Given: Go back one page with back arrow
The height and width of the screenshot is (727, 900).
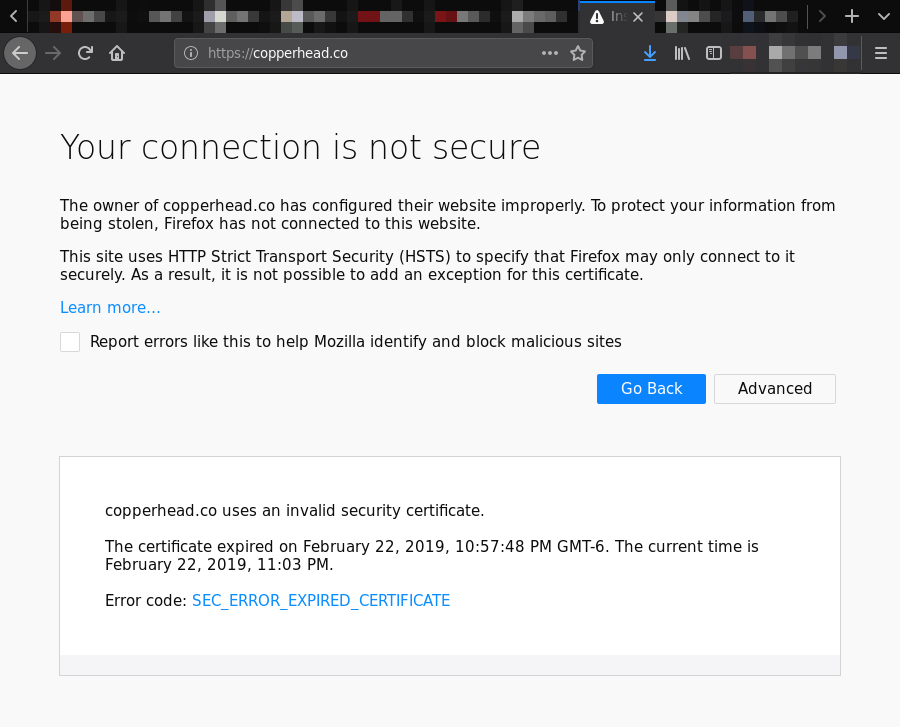Looking at the screenshot, I should [x=20, y=53].
